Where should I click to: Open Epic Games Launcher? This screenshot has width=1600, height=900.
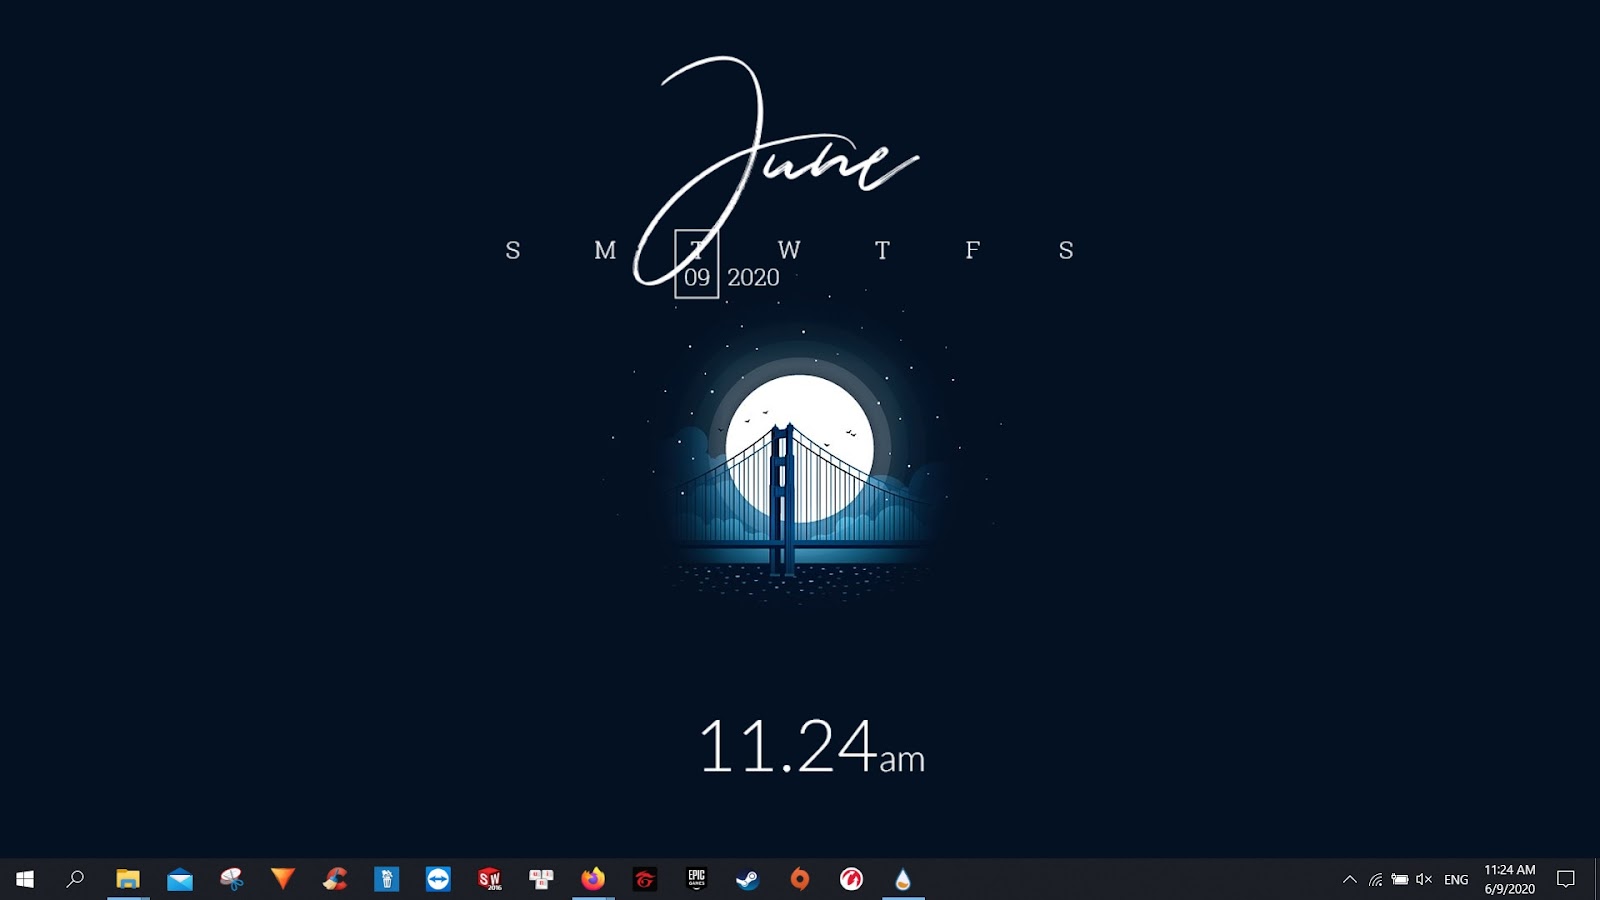[697, 879]
